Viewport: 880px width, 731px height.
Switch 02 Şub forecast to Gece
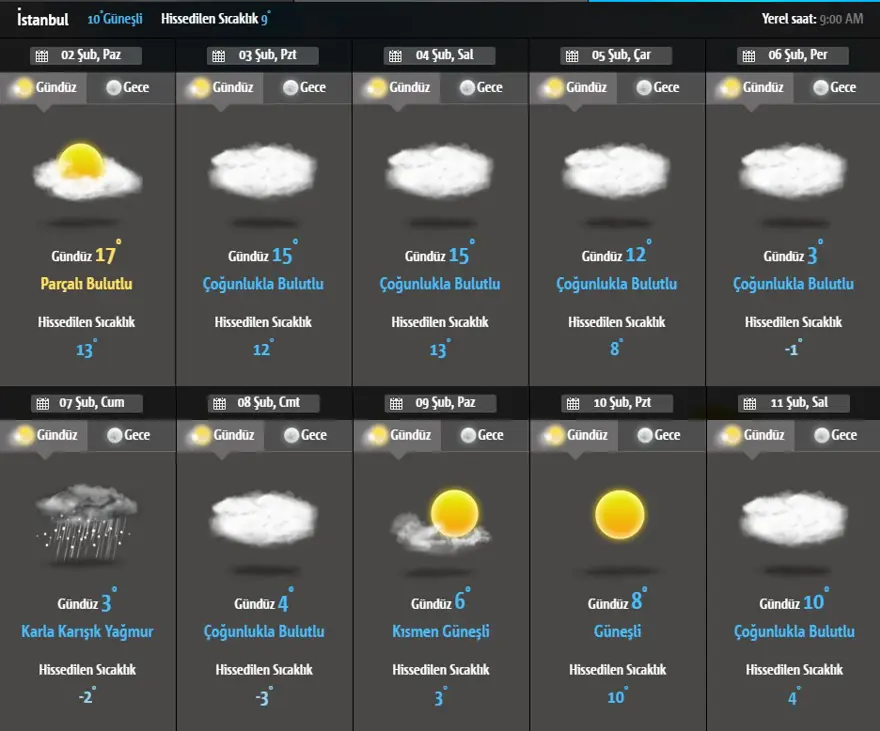click(x=126, y=88)
